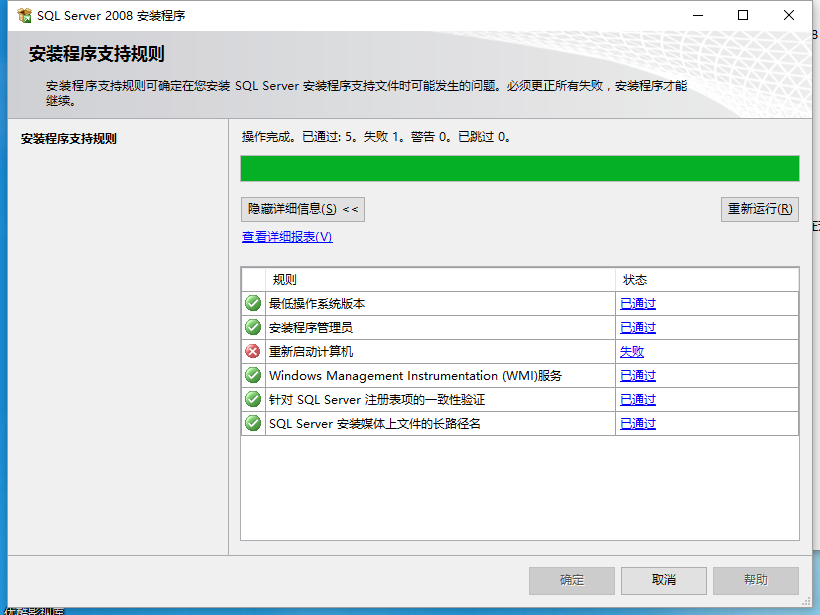820x615 pixels.
Task: Click the 操作完成 summary status text
Action: (x=376, y=137)
